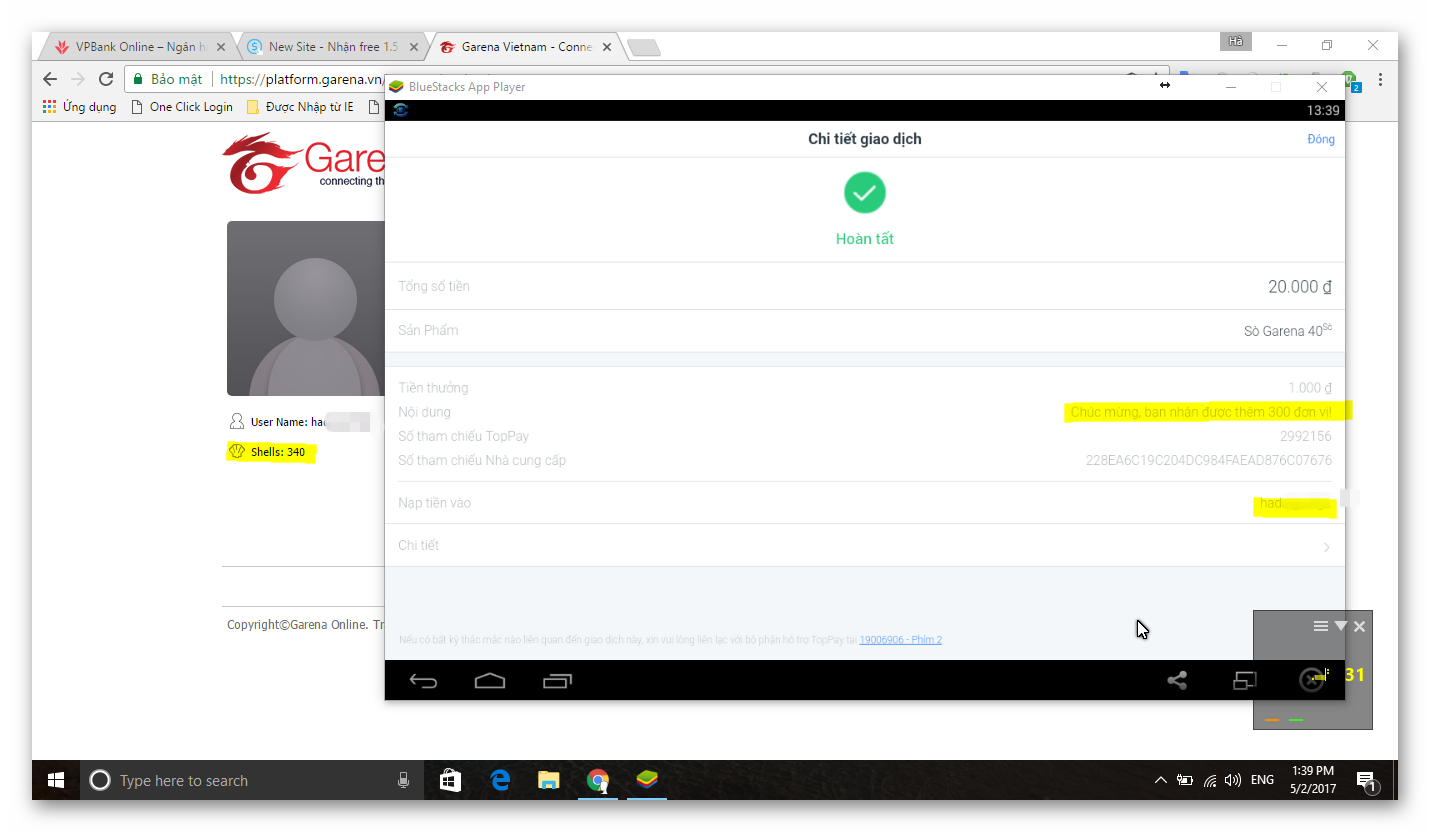
Task: Open the overlay widget's hamburger menu
Action: click(x=1321, y=626)
